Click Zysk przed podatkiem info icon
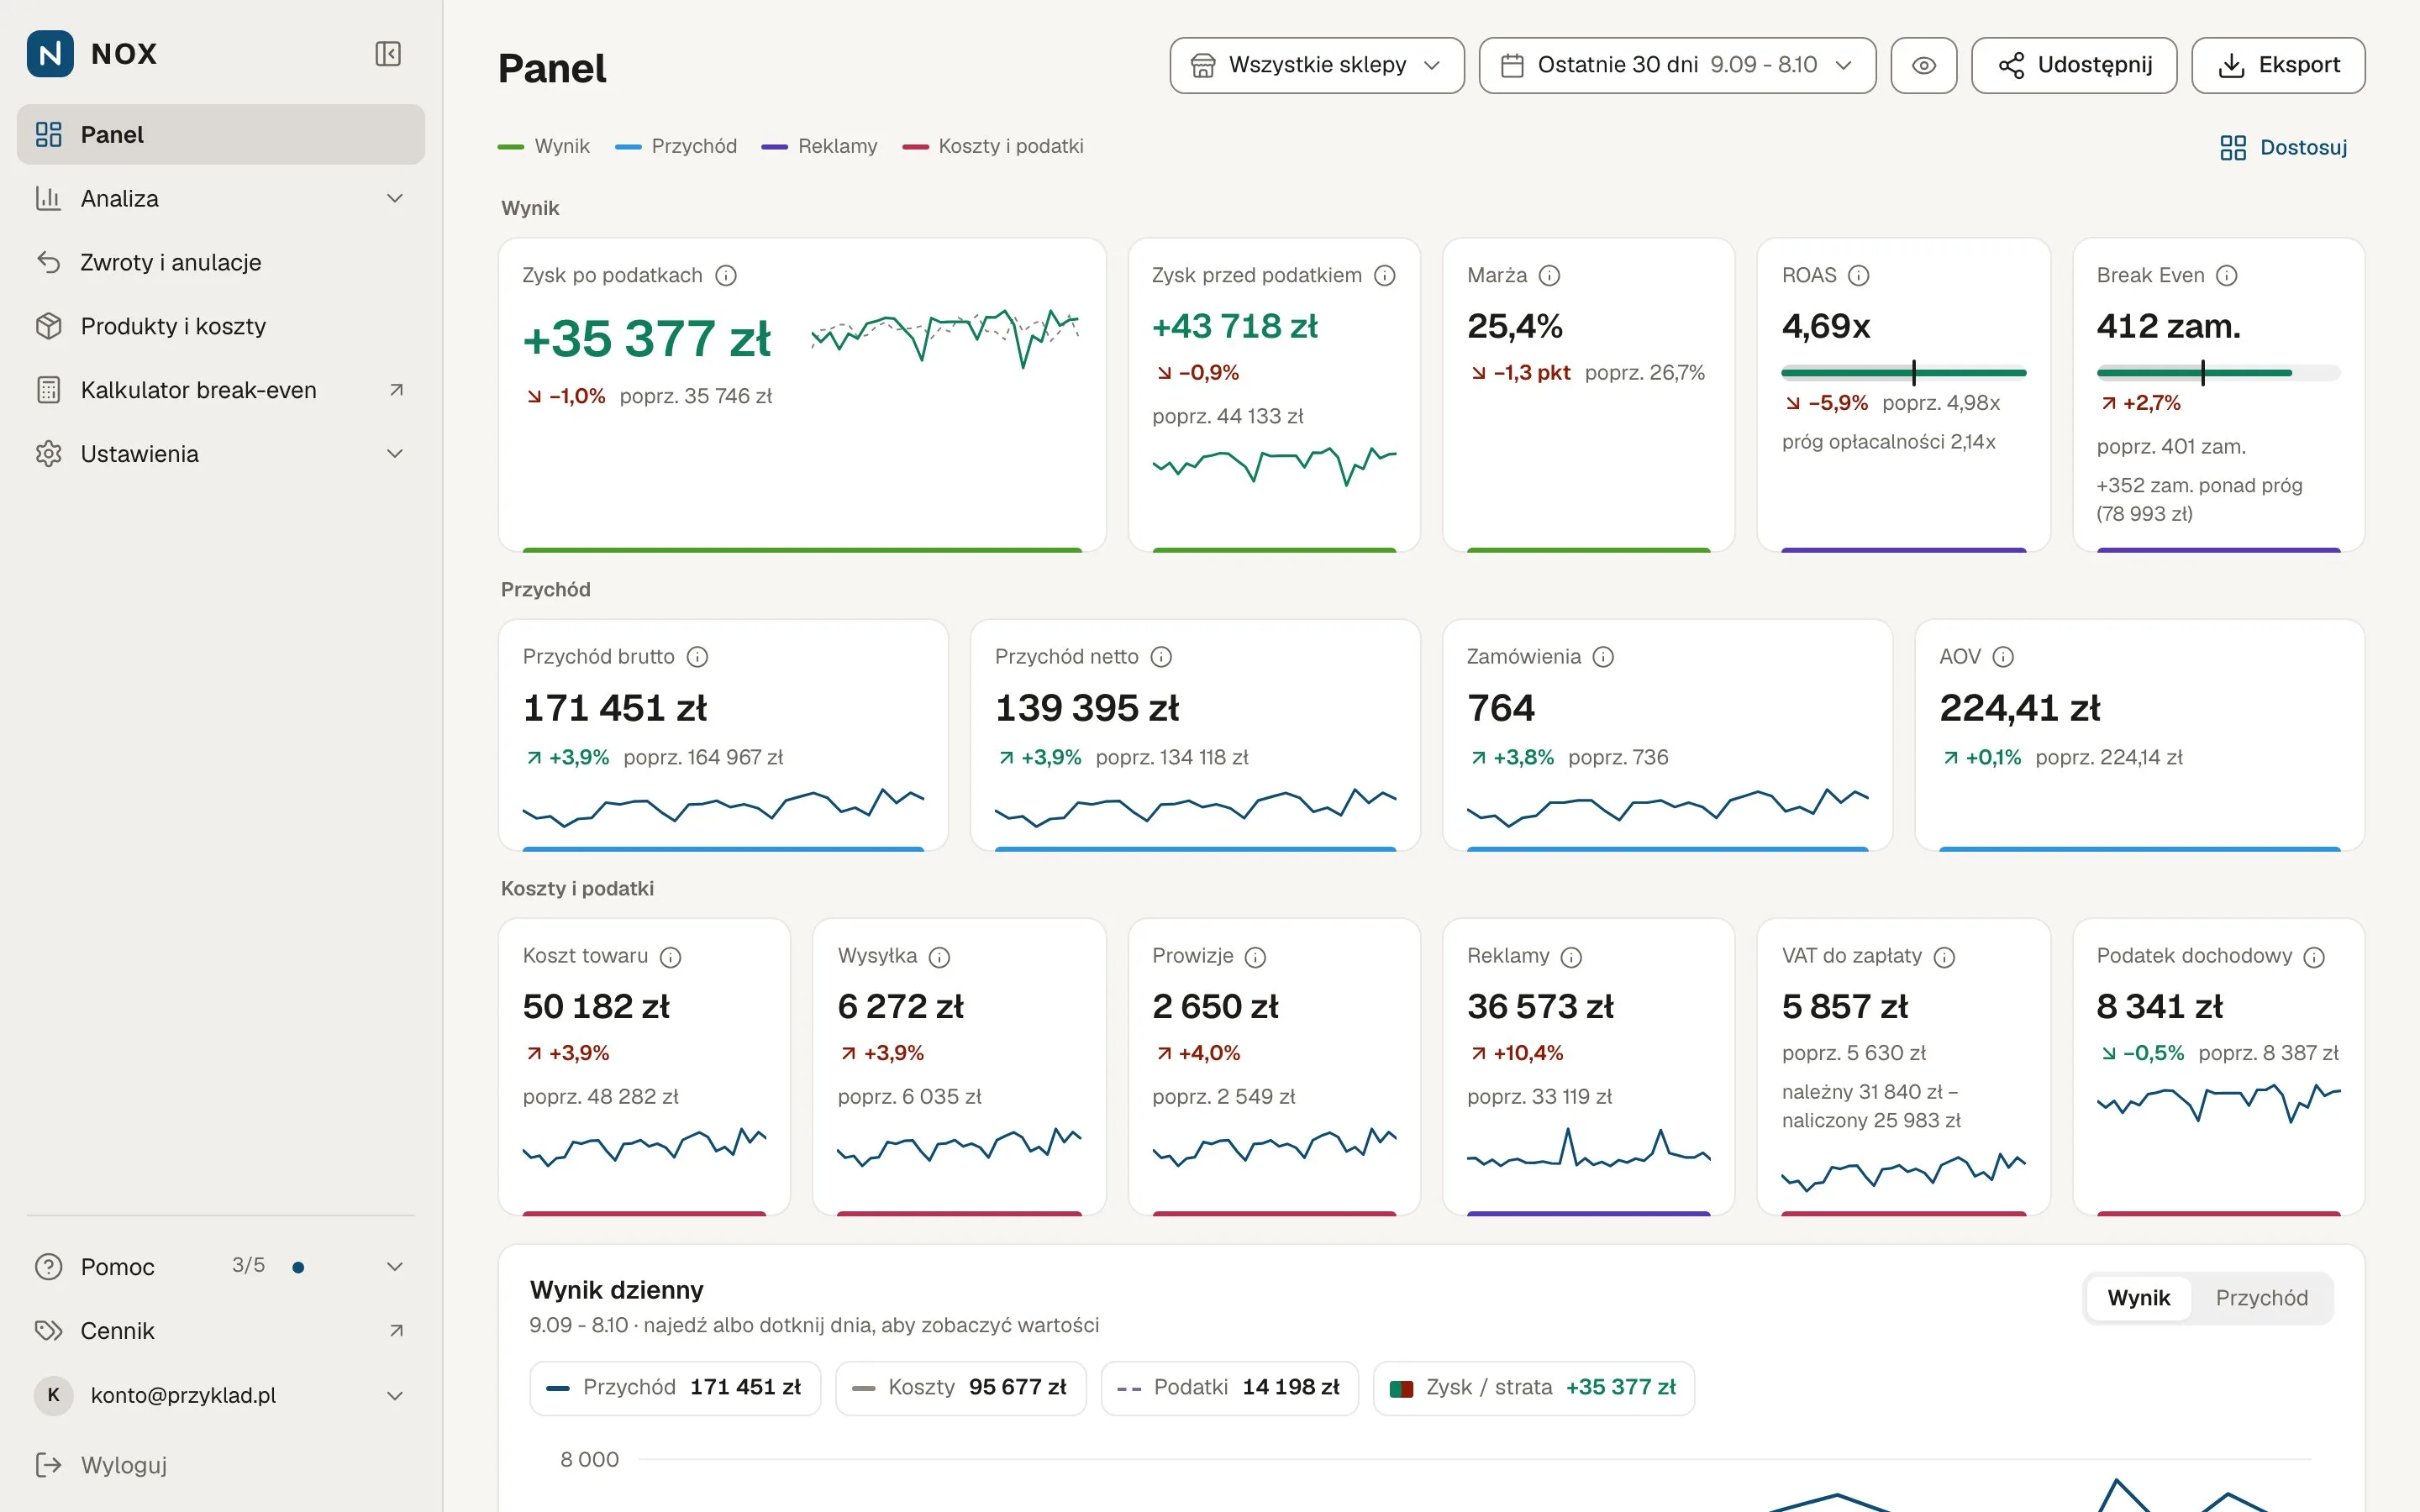2420x1512 pixels. click(1384, 275)
